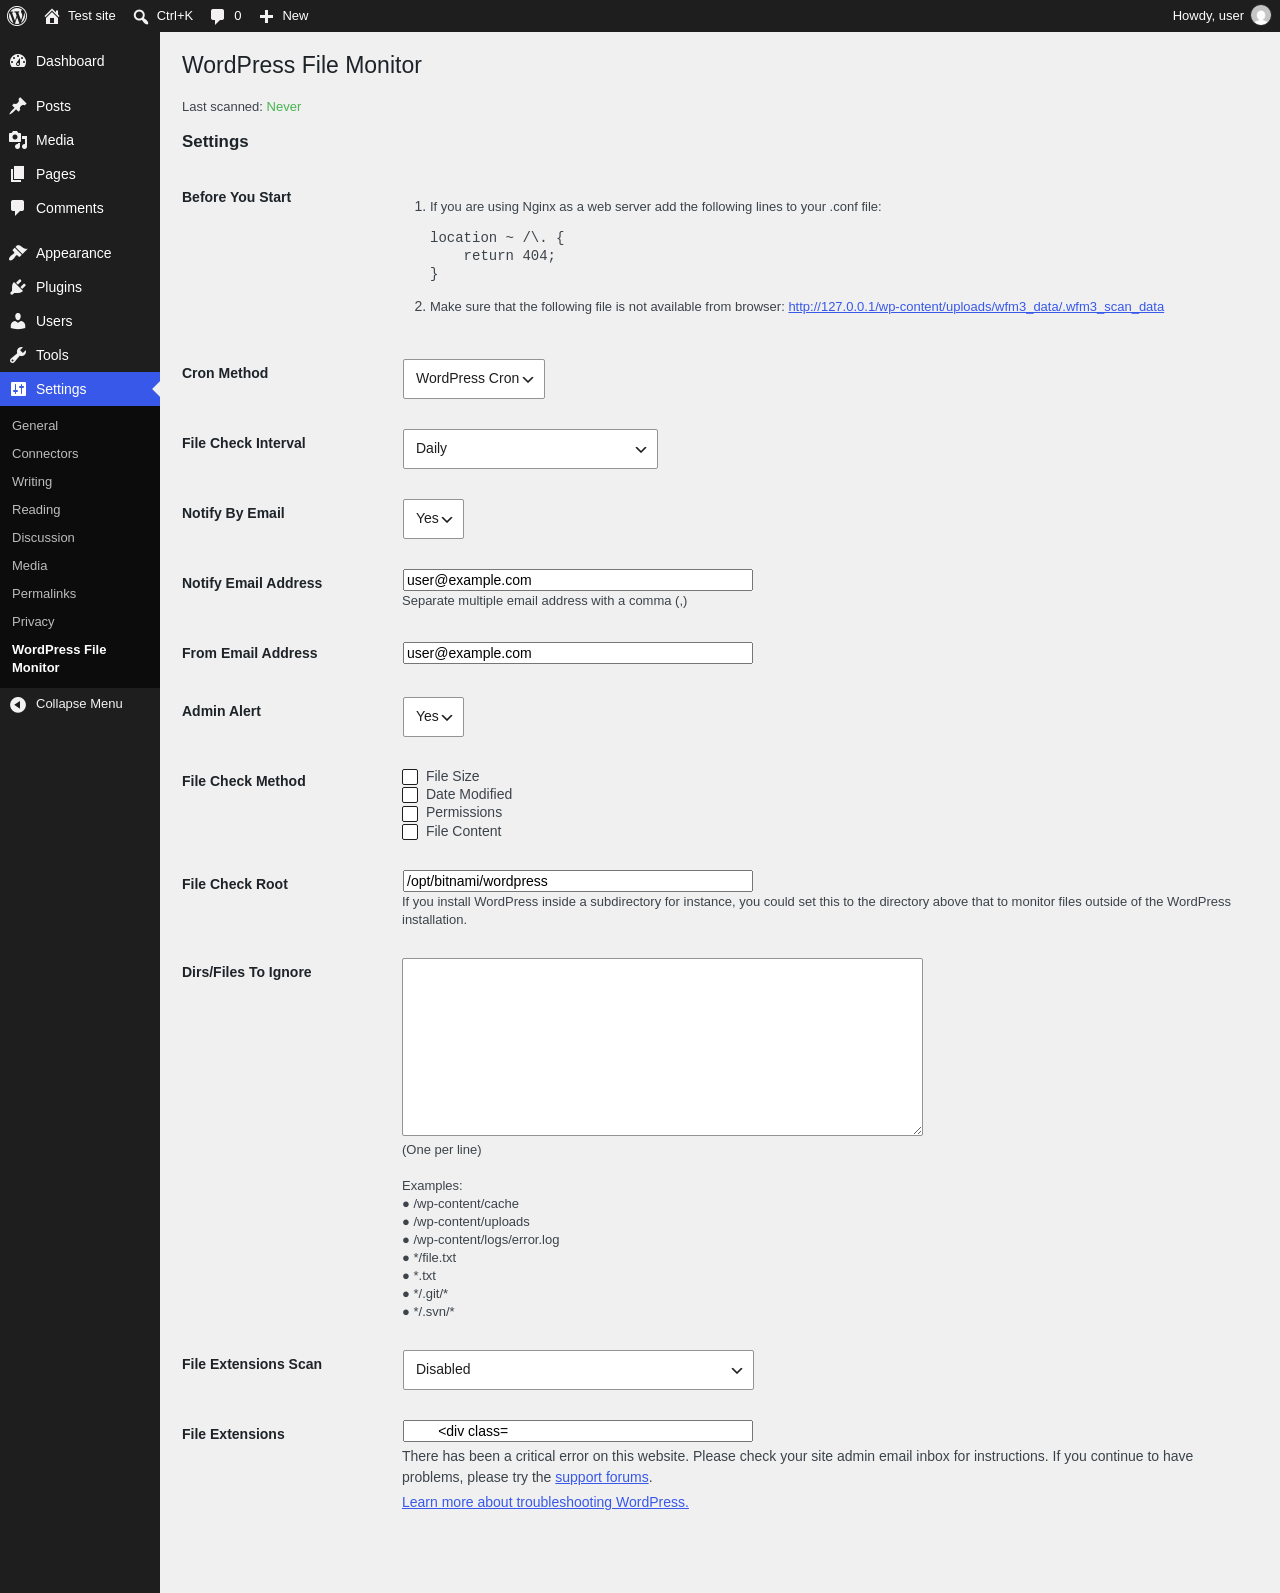Click the Ctrl+K search shortcut
This screenshot has width=1280, height=1593.
[163, 16]
